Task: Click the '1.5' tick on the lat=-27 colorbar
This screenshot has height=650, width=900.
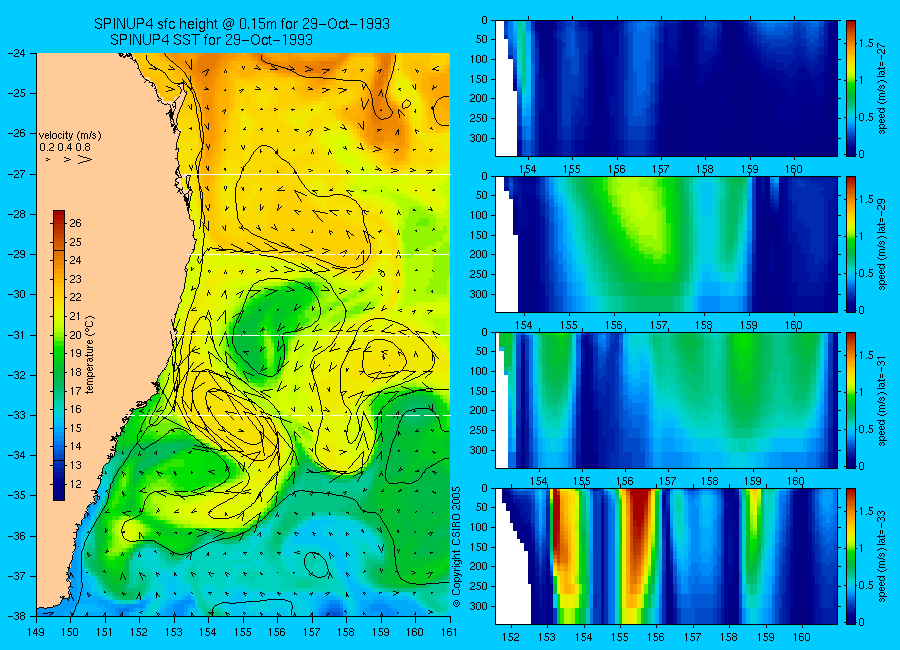Action: tap(866, 43)
